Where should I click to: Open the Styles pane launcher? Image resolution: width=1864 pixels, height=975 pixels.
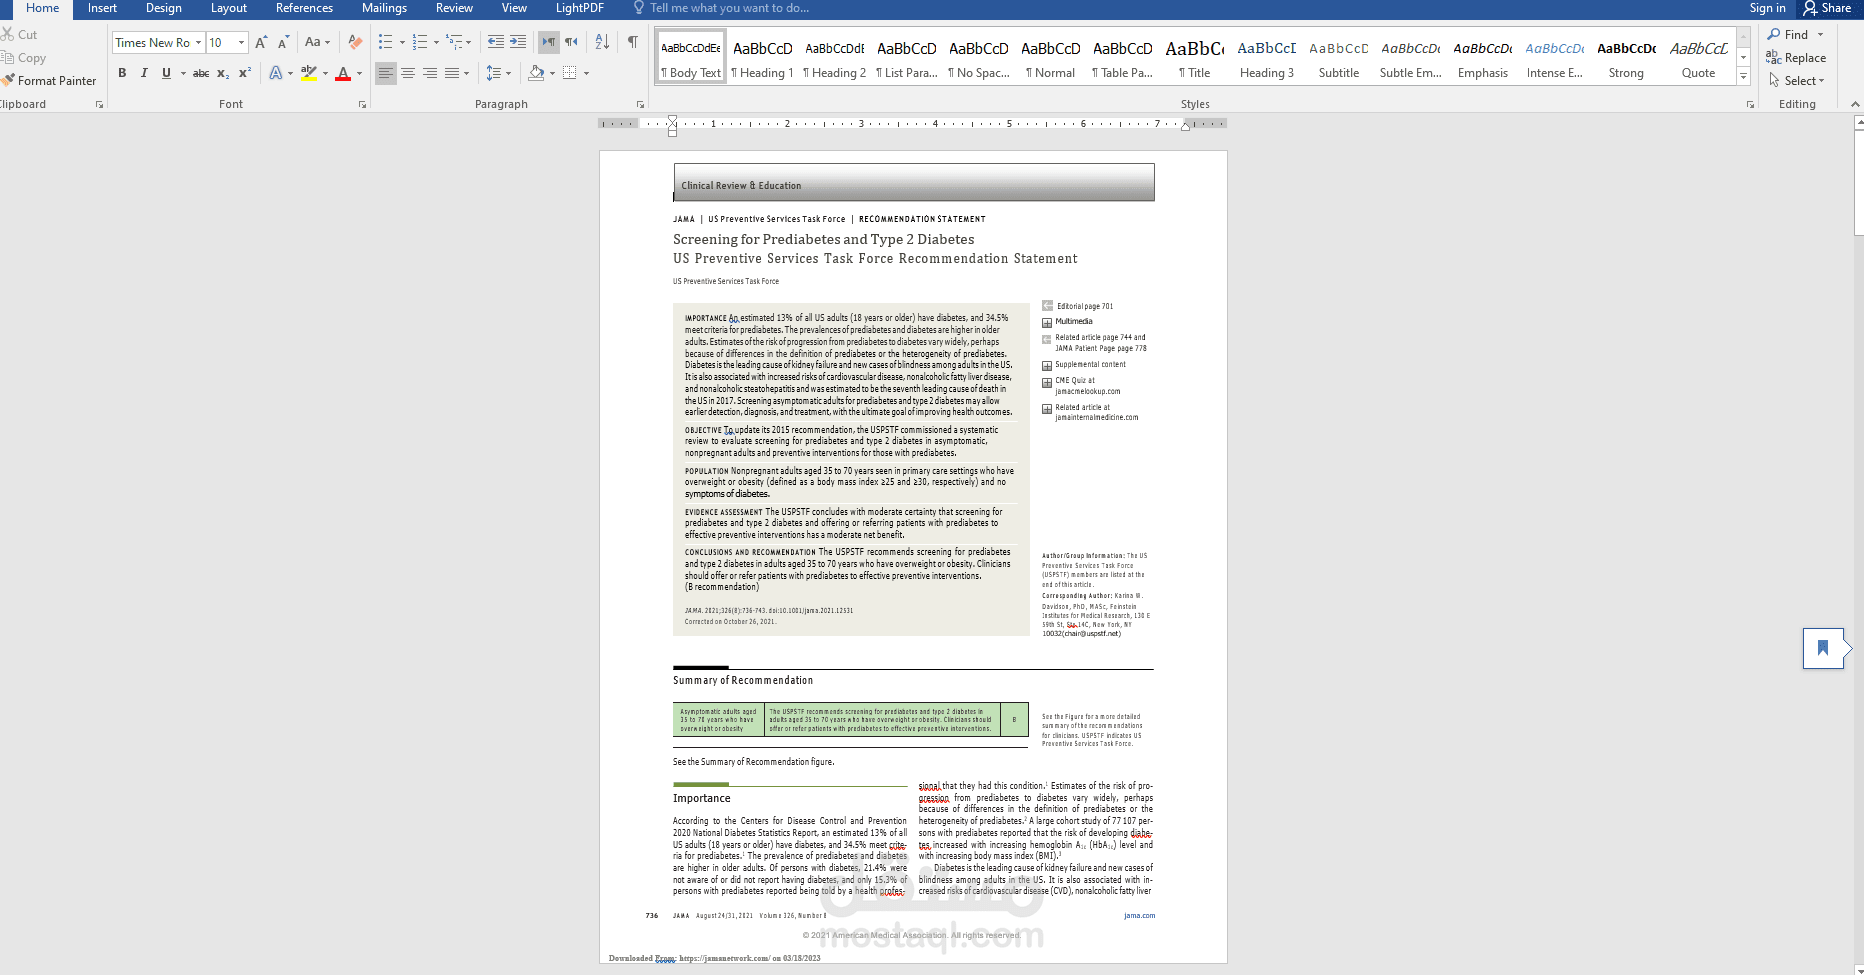(1750, 104)
